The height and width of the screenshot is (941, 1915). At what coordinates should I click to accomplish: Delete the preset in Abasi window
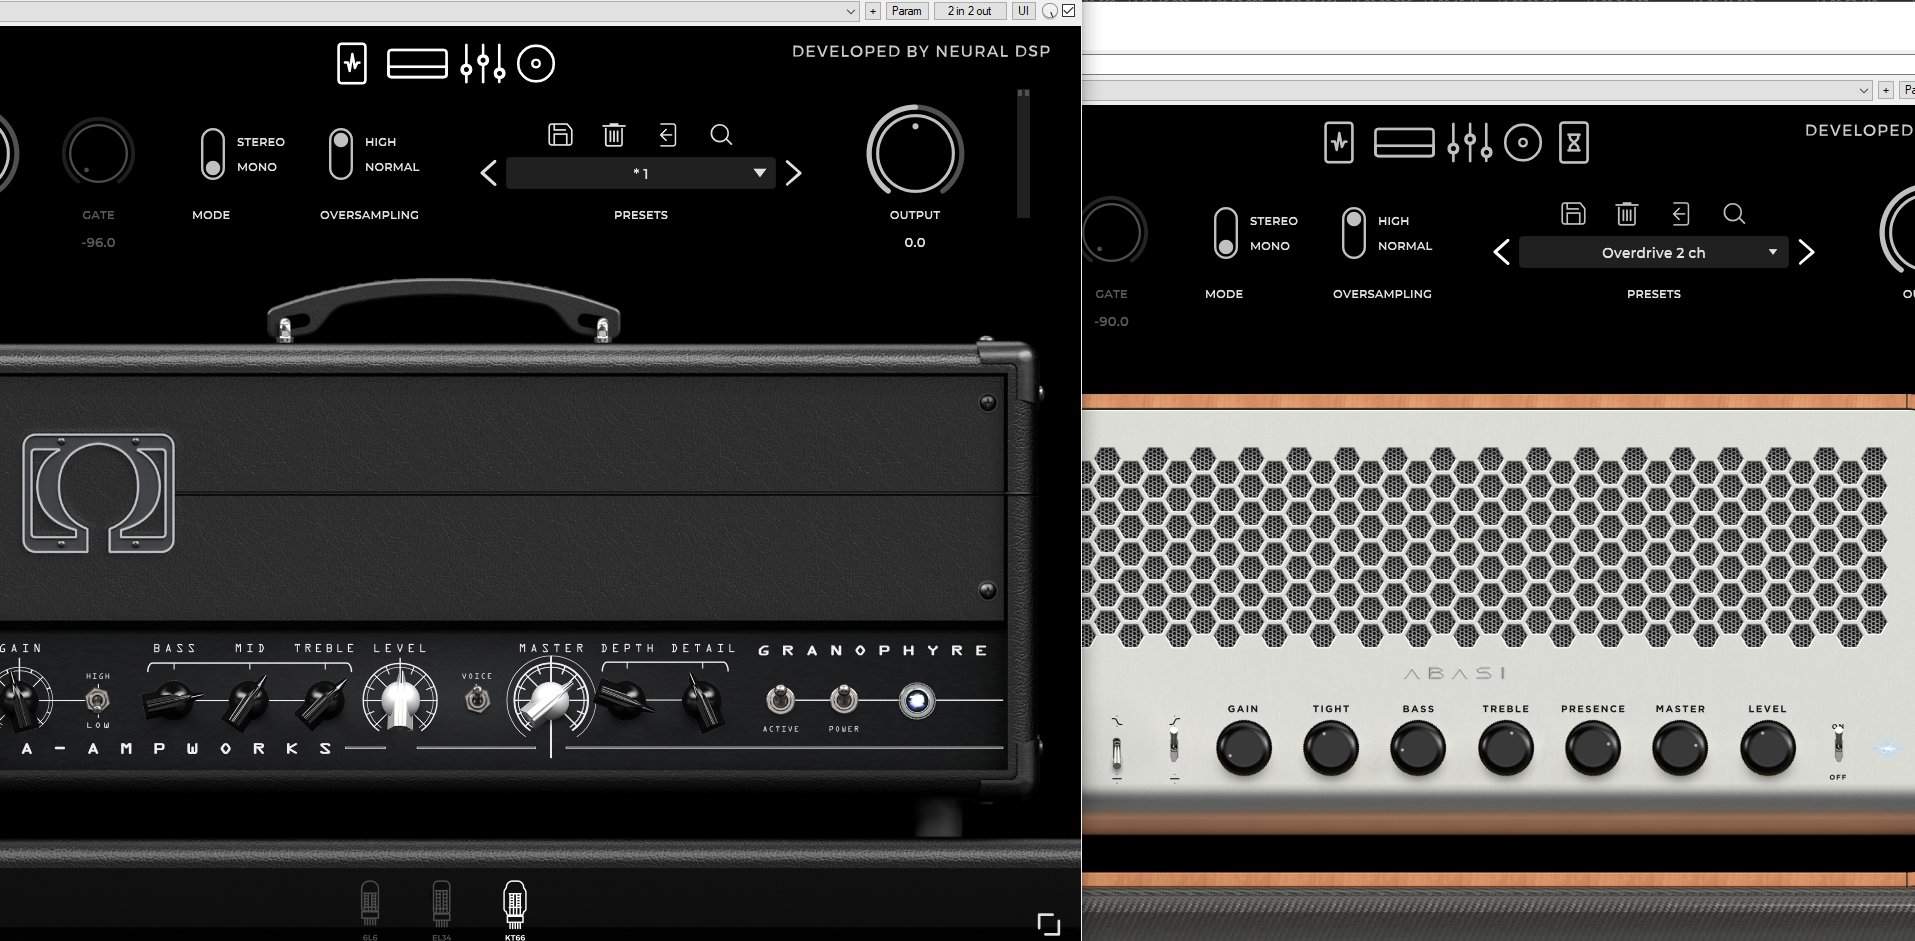[1627, 213]
